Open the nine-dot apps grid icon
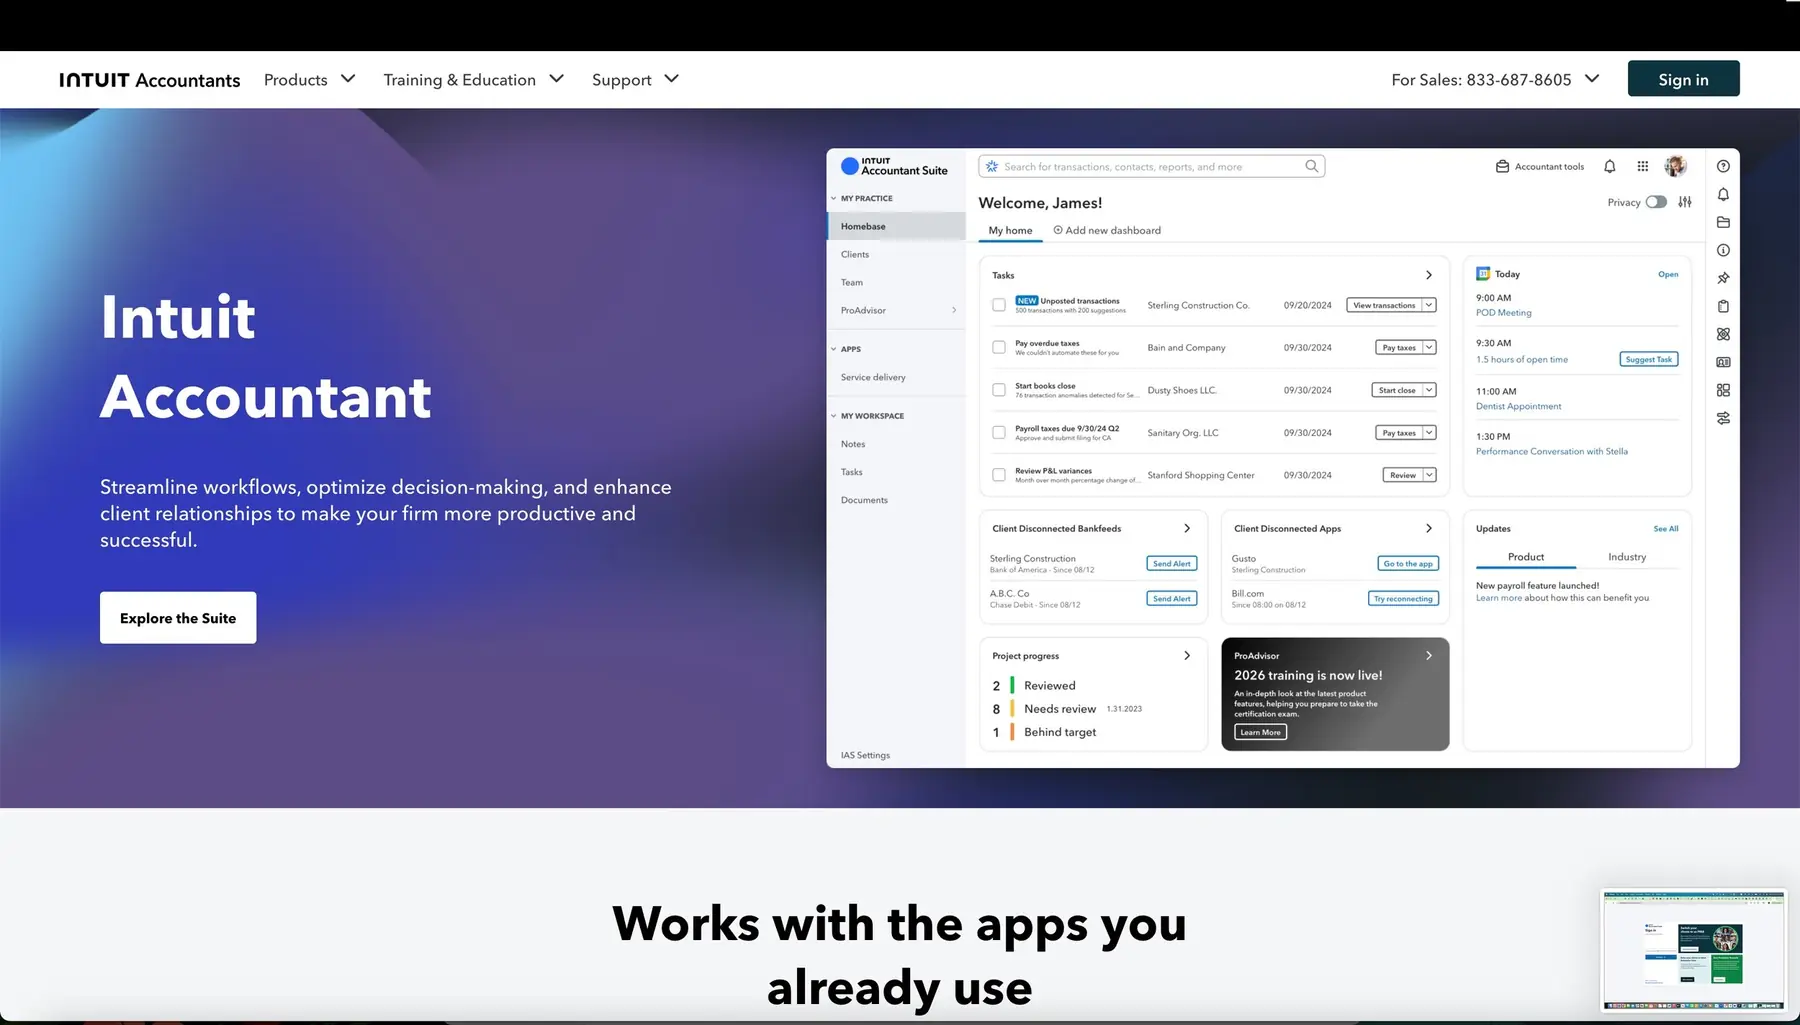 point(1643,167)
